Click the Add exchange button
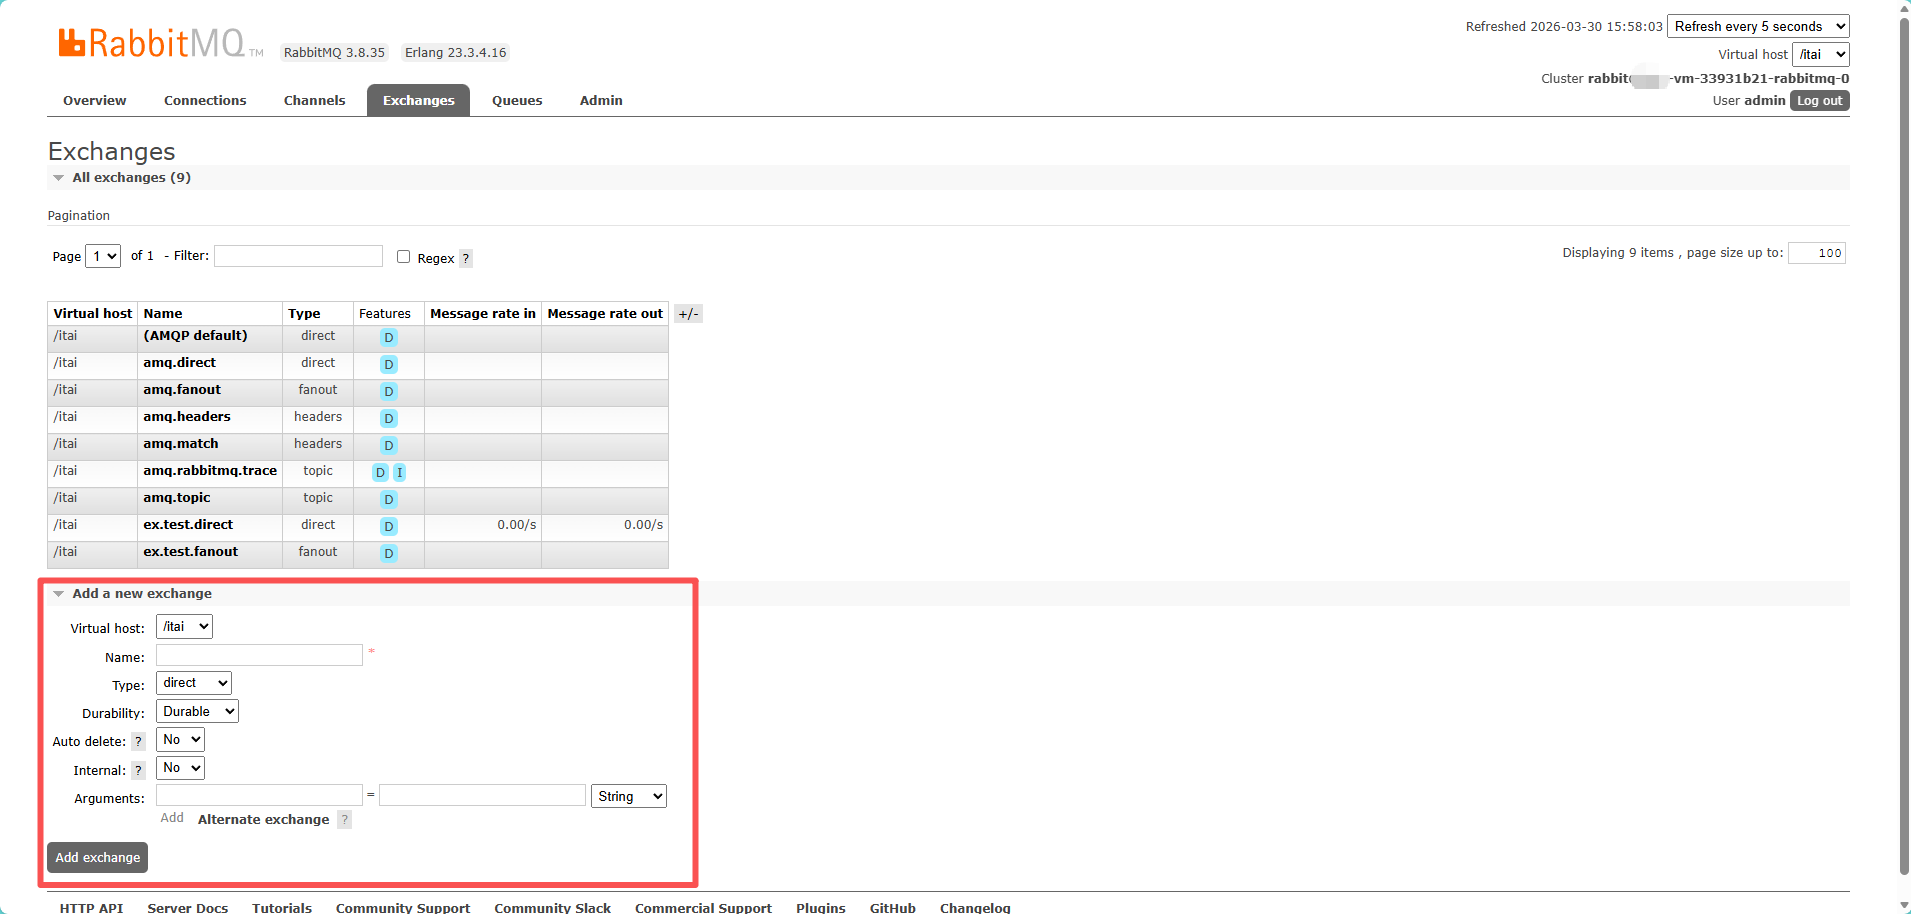The image size is (1911, 914). [x=98, y=858]
